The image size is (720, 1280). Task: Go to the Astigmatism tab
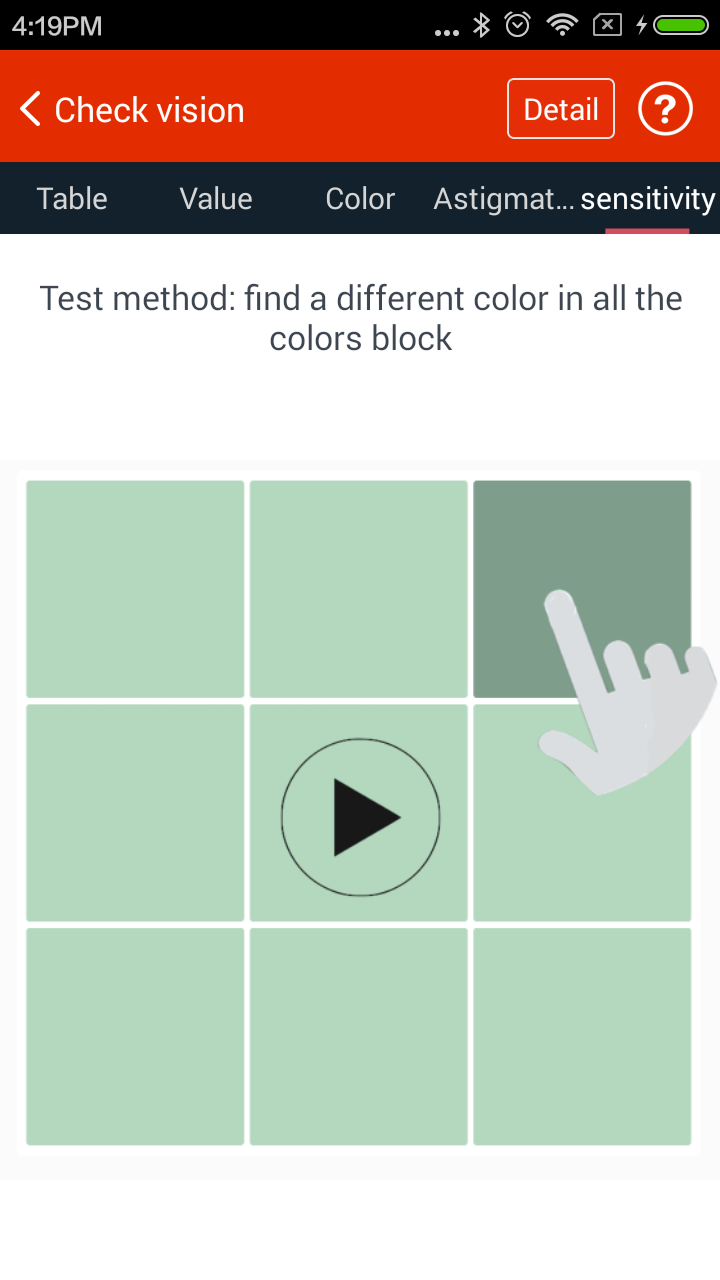pos(503,198)
